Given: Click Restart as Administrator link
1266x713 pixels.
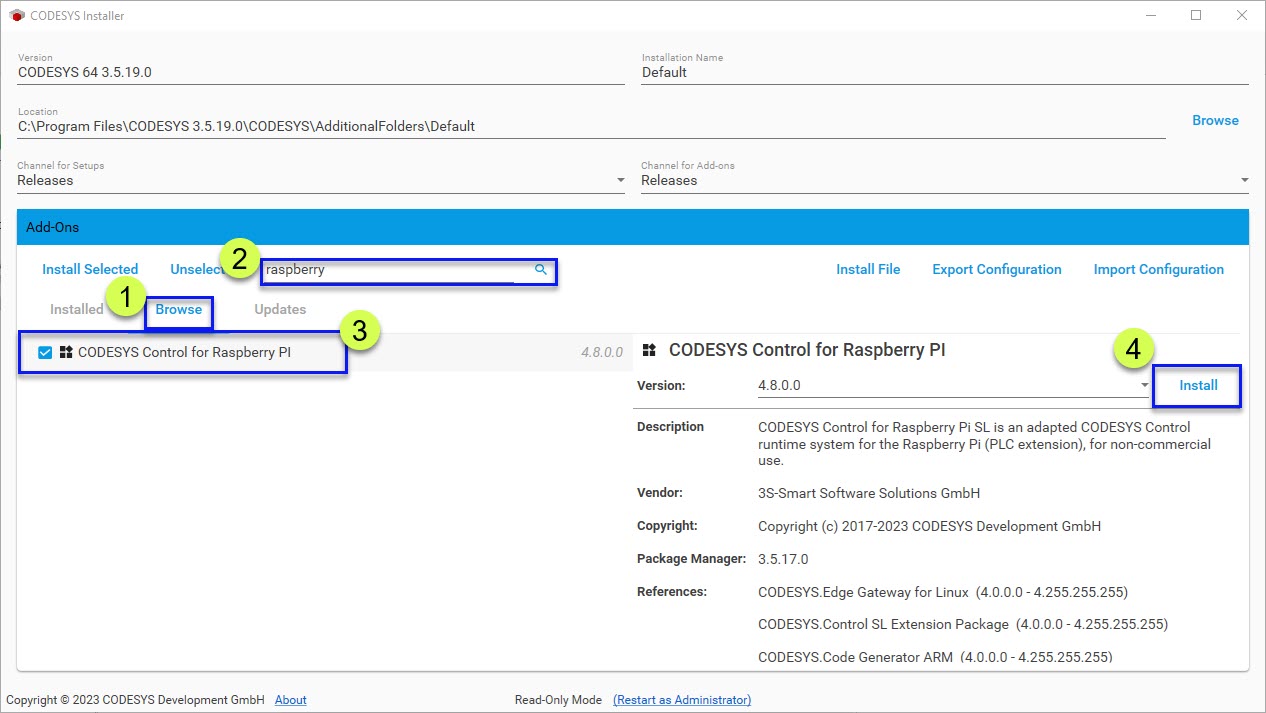Looking at the screenshot, I should click(681, 699).
